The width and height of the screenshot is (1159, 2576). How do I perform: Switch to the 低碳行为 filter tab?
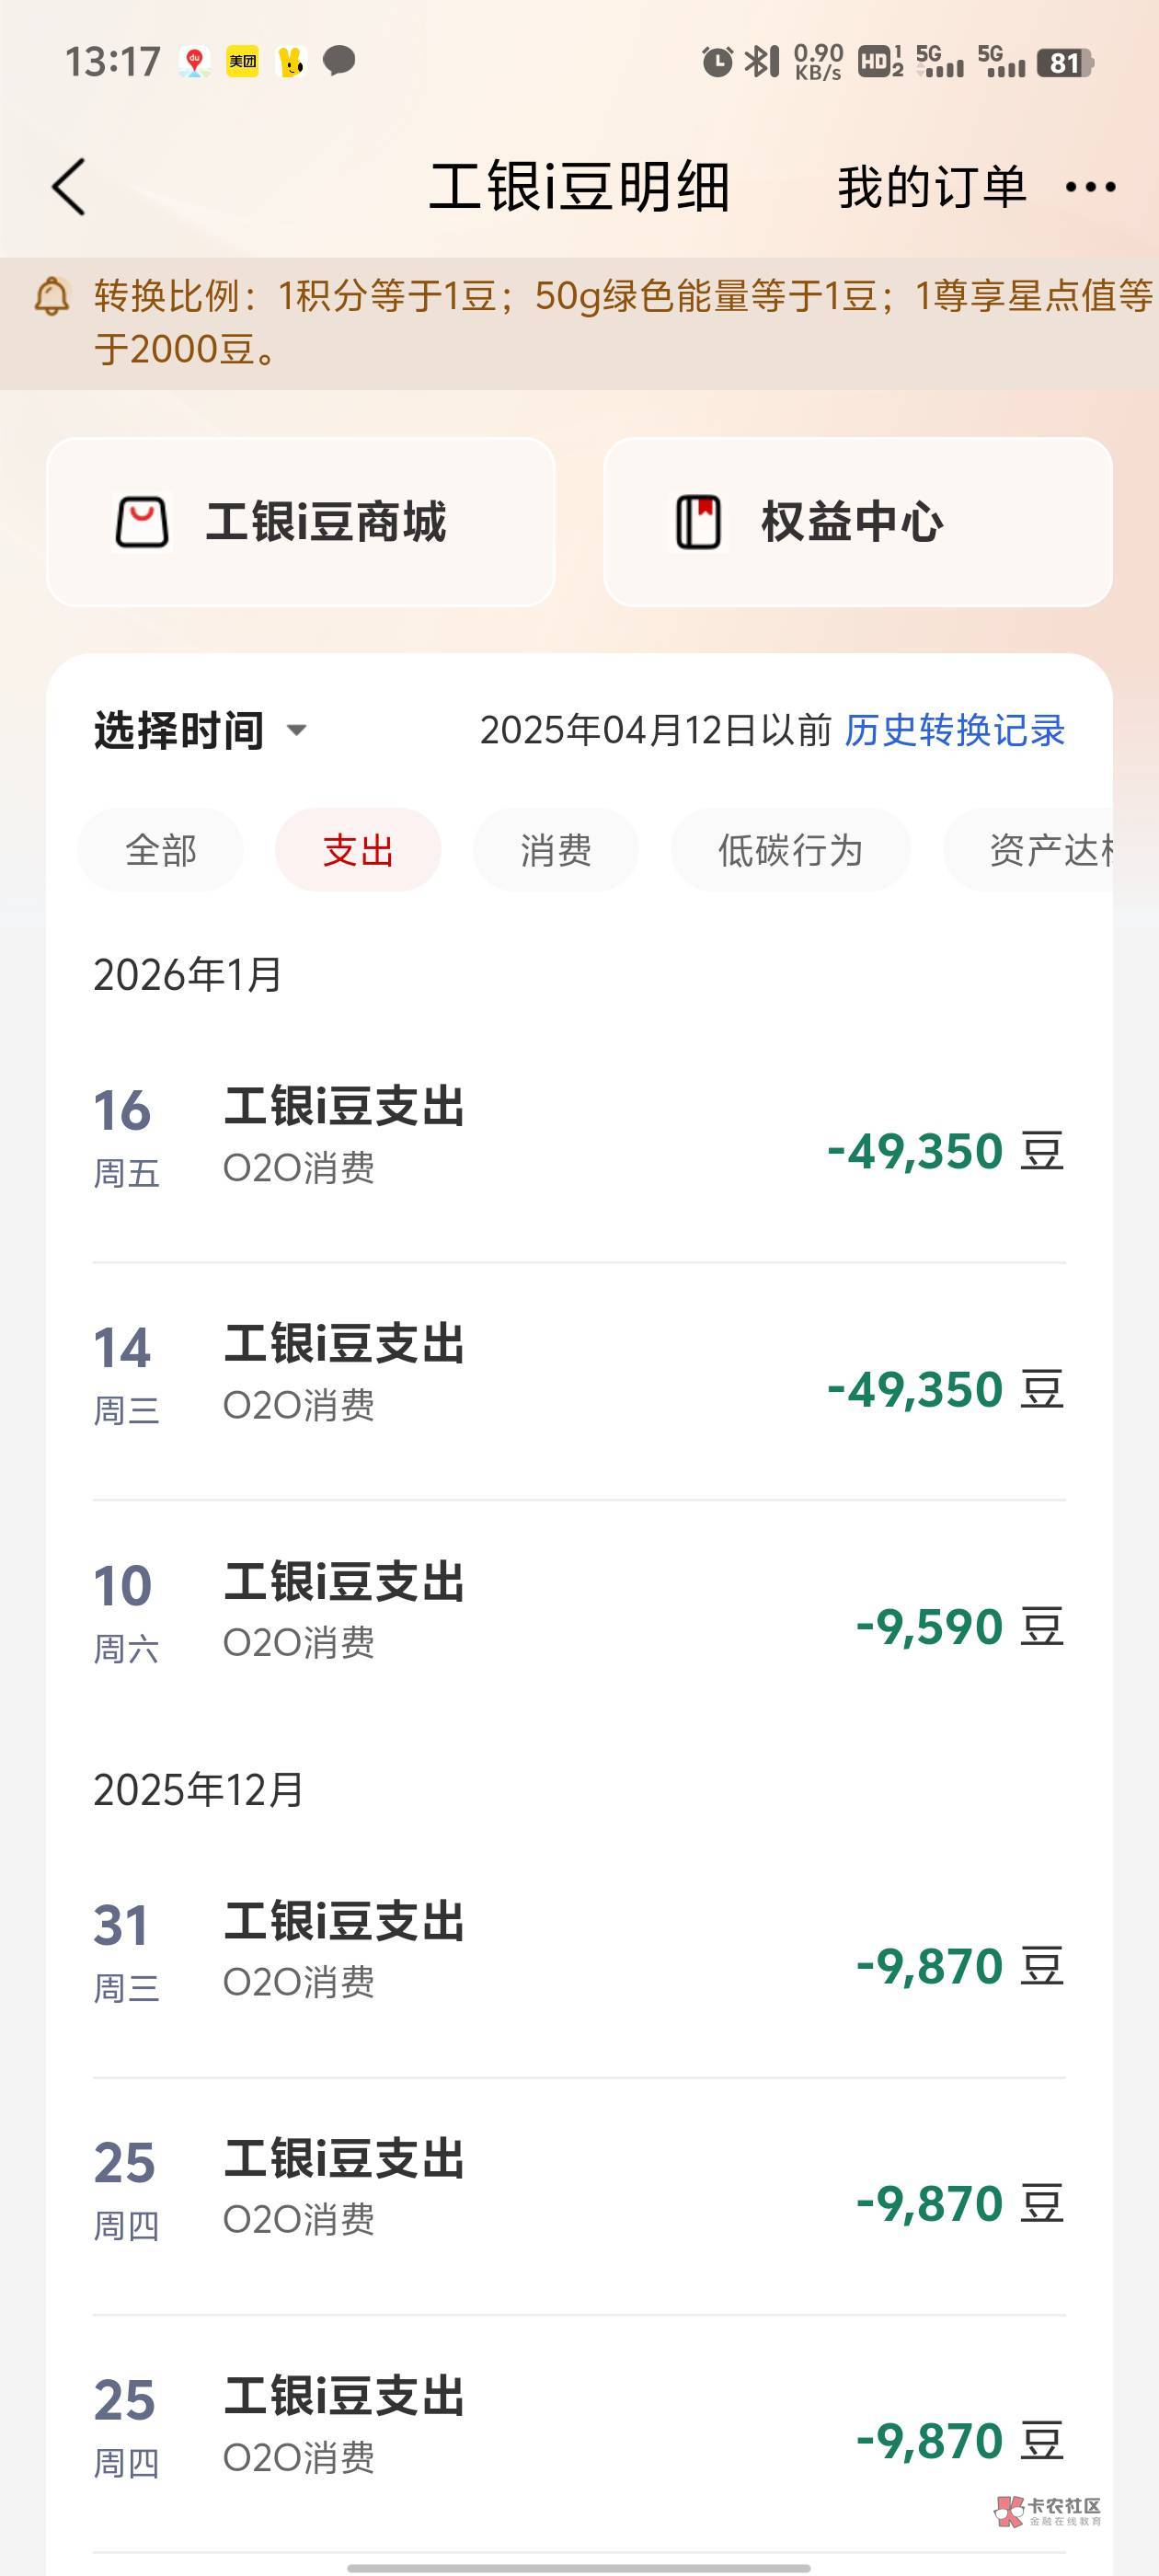point(790,851)
